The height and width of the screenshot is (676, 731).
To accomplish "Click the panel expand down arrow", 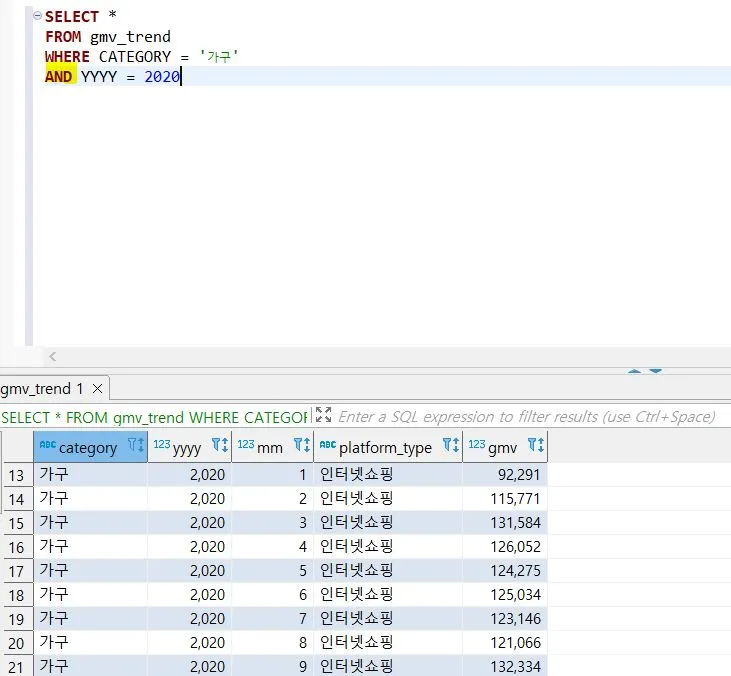I will [655, 371].
